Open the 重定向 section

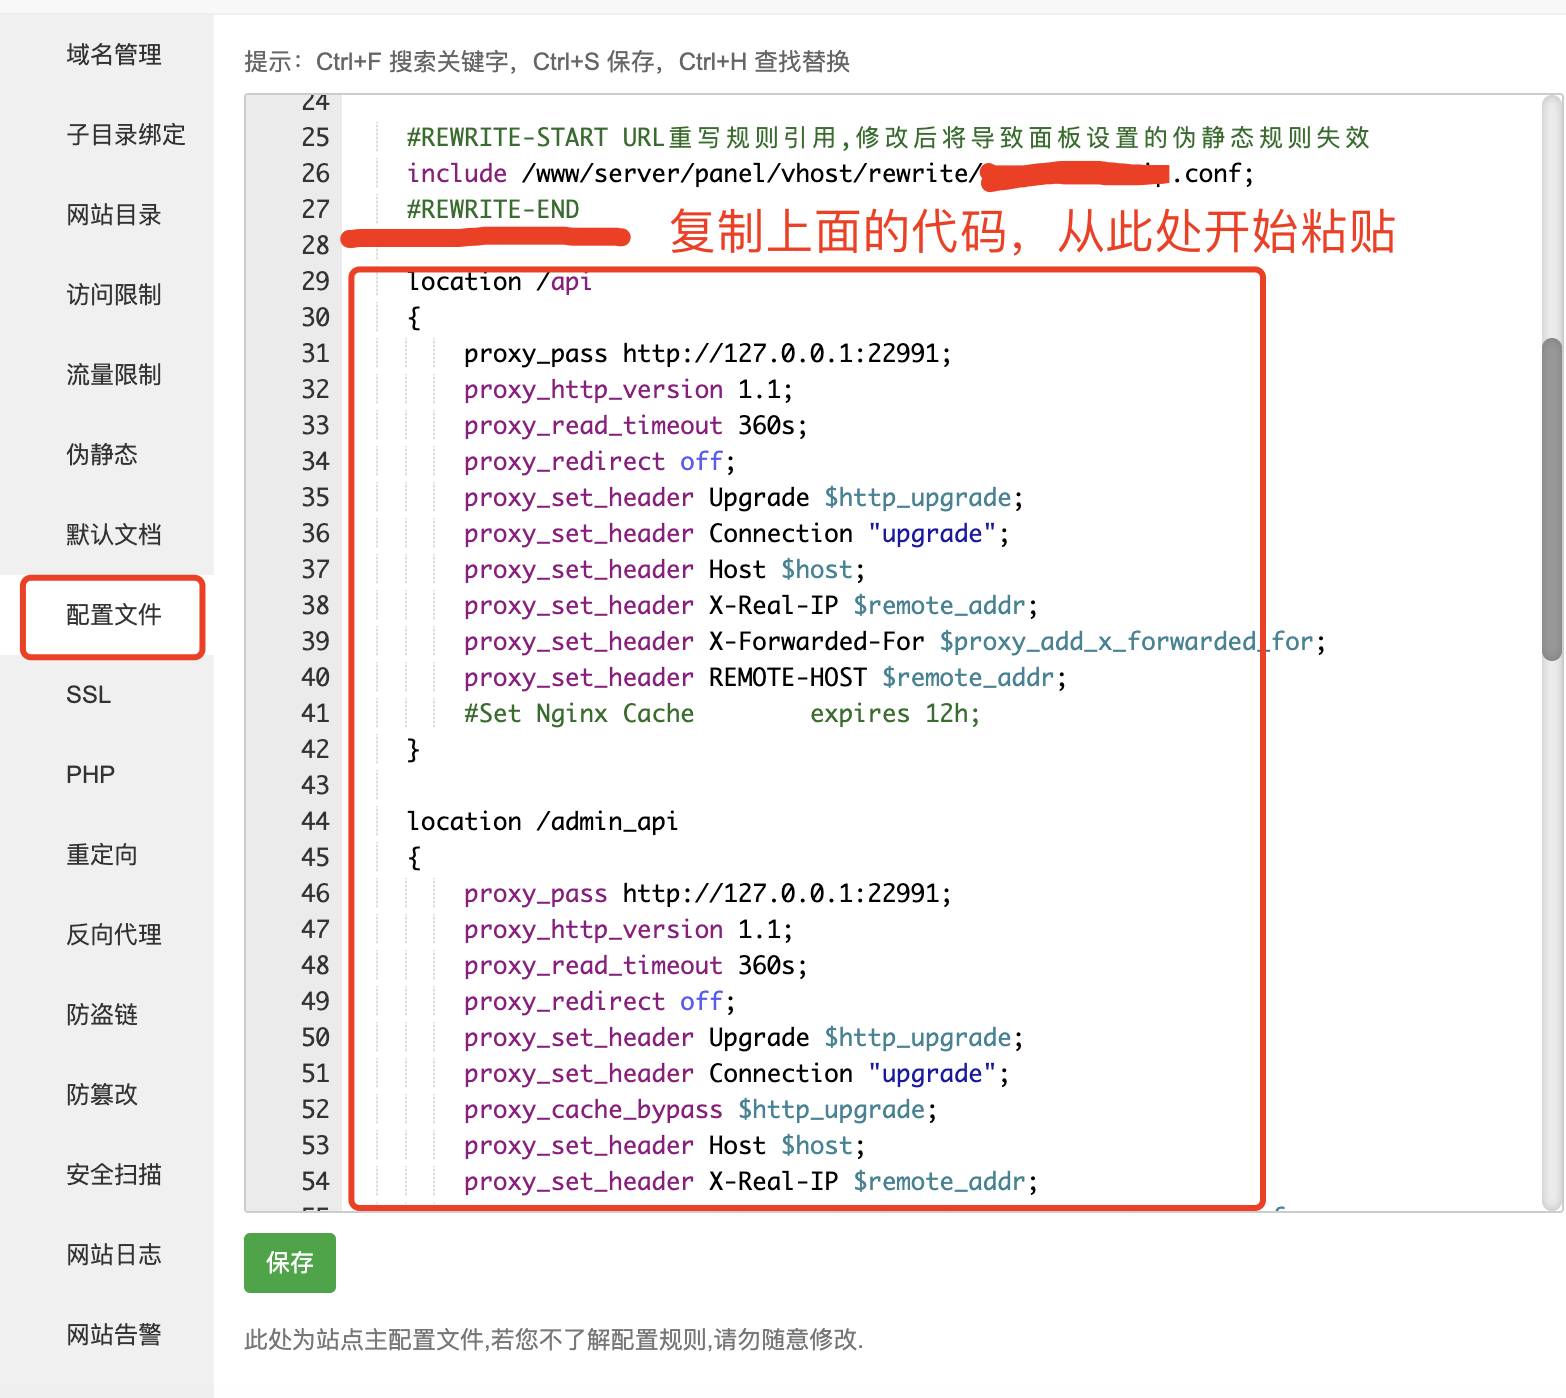(x=101, y=855)
